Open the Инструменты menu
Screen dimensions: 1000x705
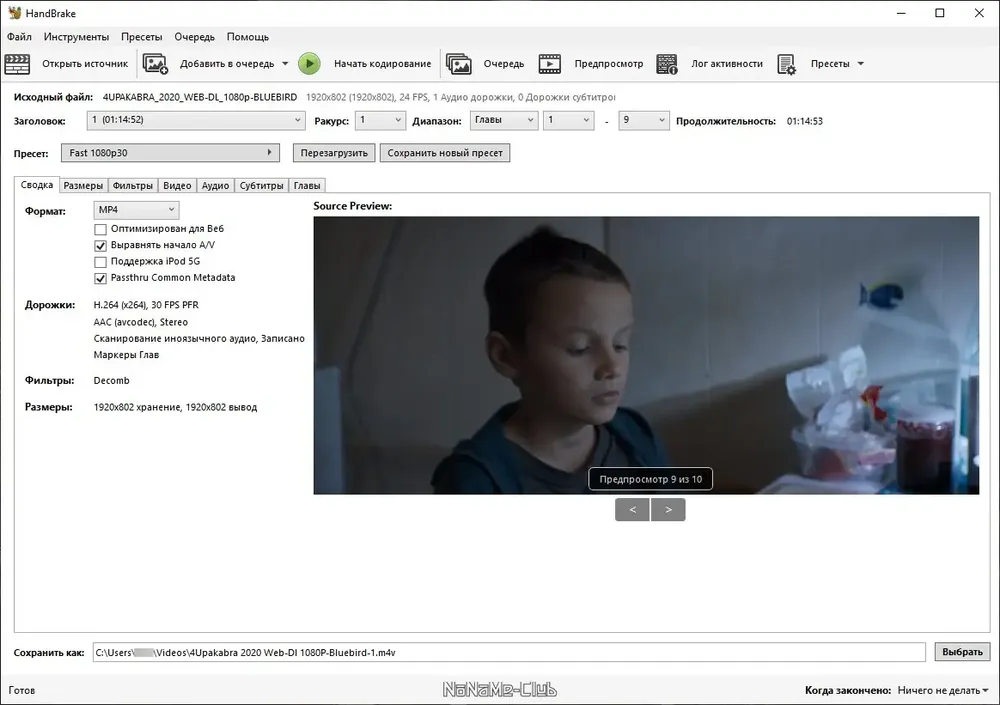77,37
